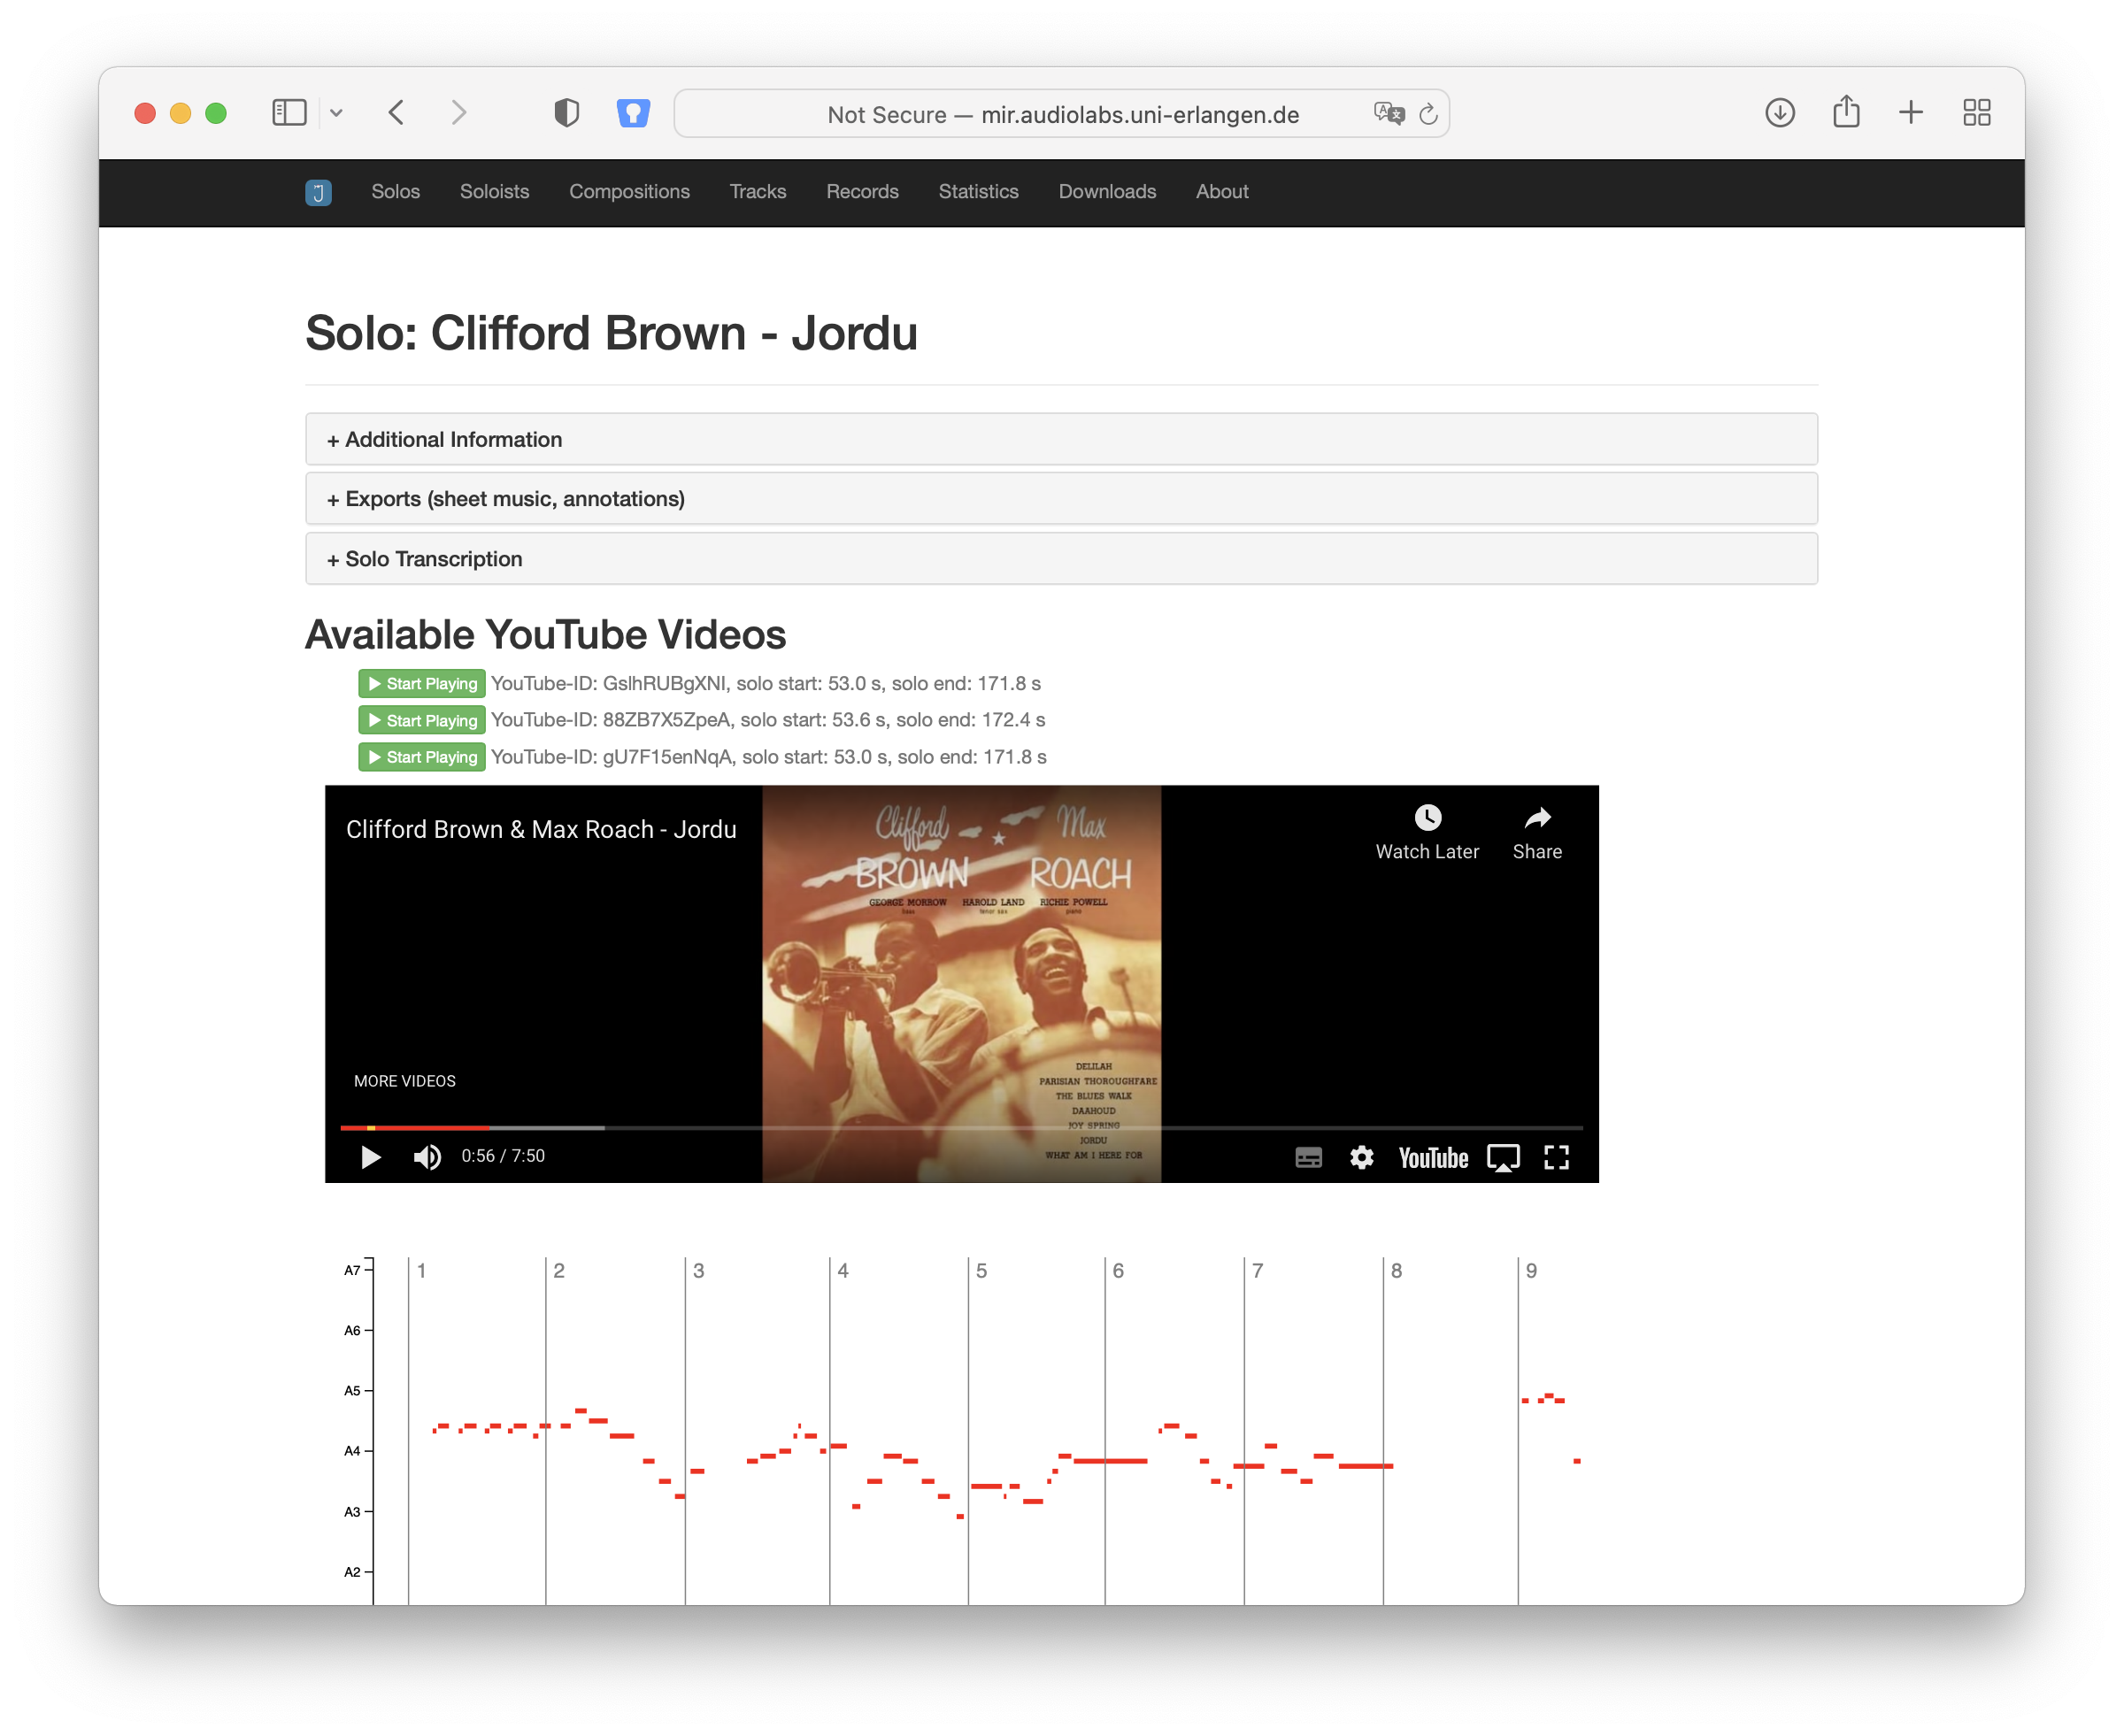Open the Records menu item
The height and width of the screenshot is (1736, 2124).
tap(862, 192)
